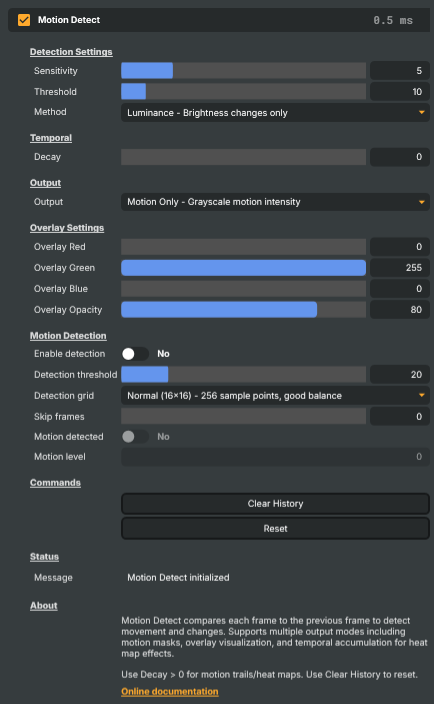
Task: Click the Motion level readout field
Action: [275, 457]
